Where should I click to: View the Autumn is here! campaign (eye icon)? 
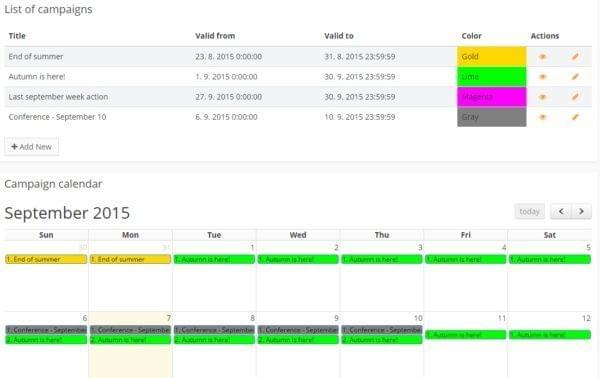pyautogui.click(x=542, y=77)
